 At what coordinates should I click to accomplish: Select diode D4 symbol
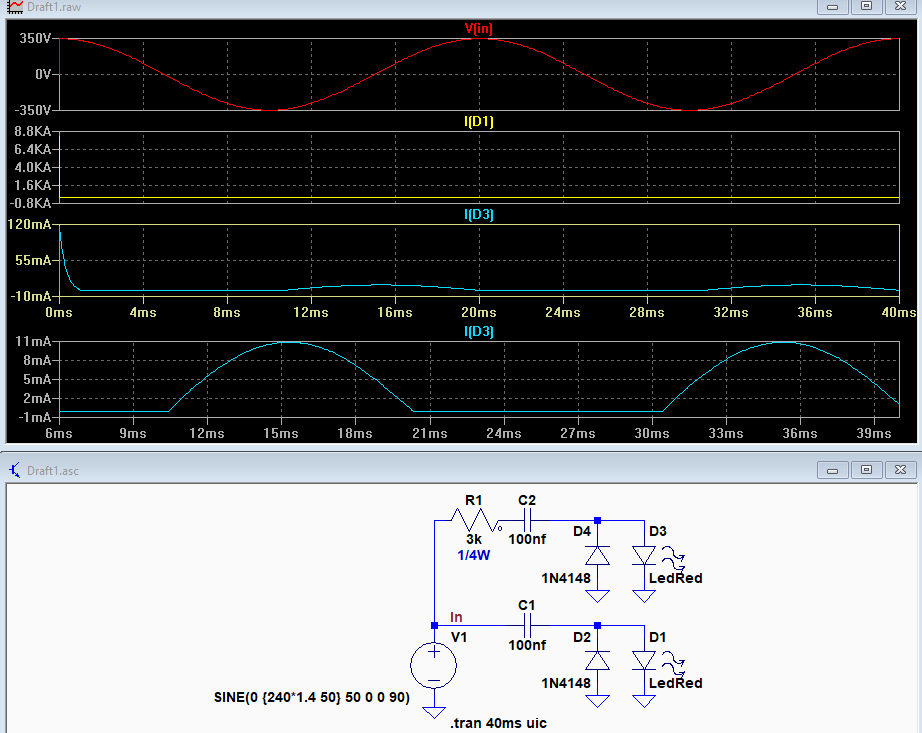click(597, 555)
